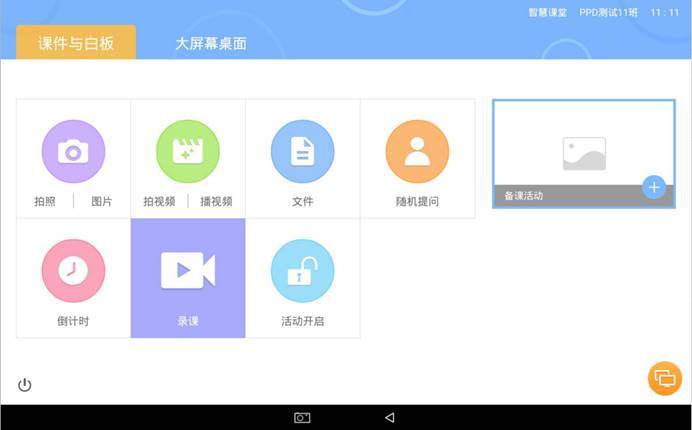Image resolution: width=692 pixels, height=430 pixels.
Task: Switch to the 课件与白板 tab
Action: (x=76, y=42)
